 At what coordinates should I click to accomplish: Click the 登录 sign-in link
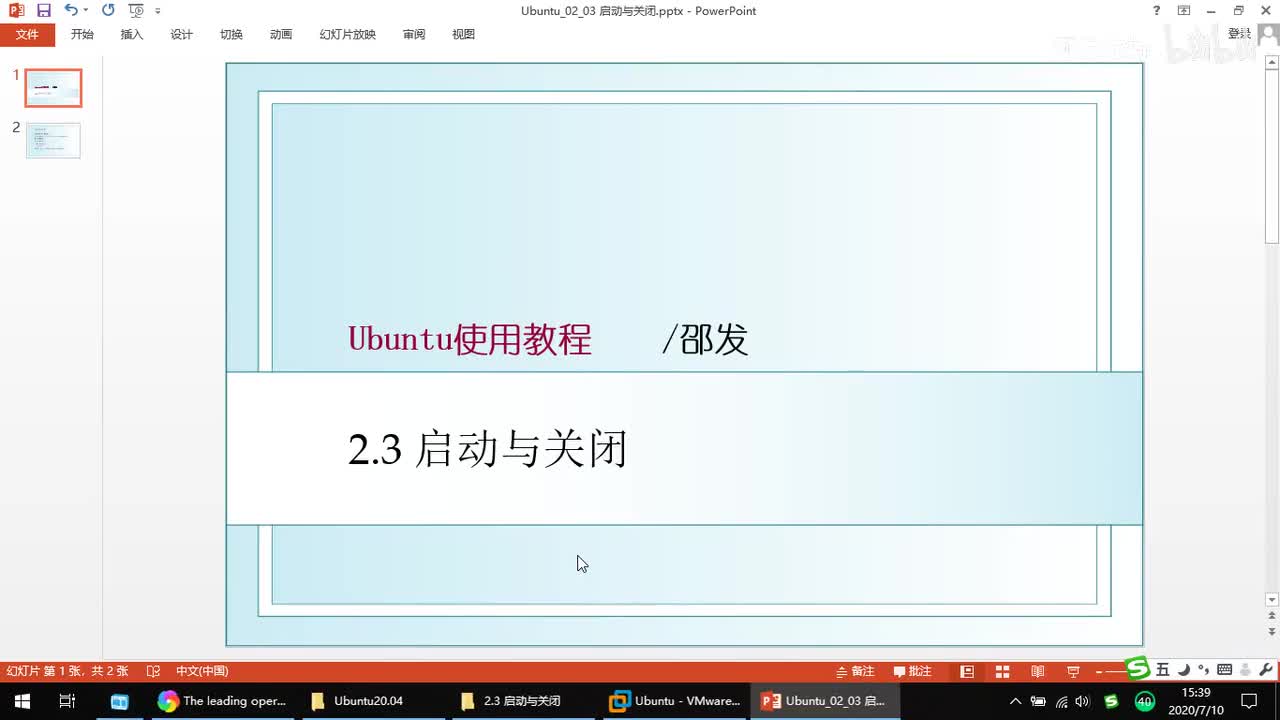(1239, 34)
